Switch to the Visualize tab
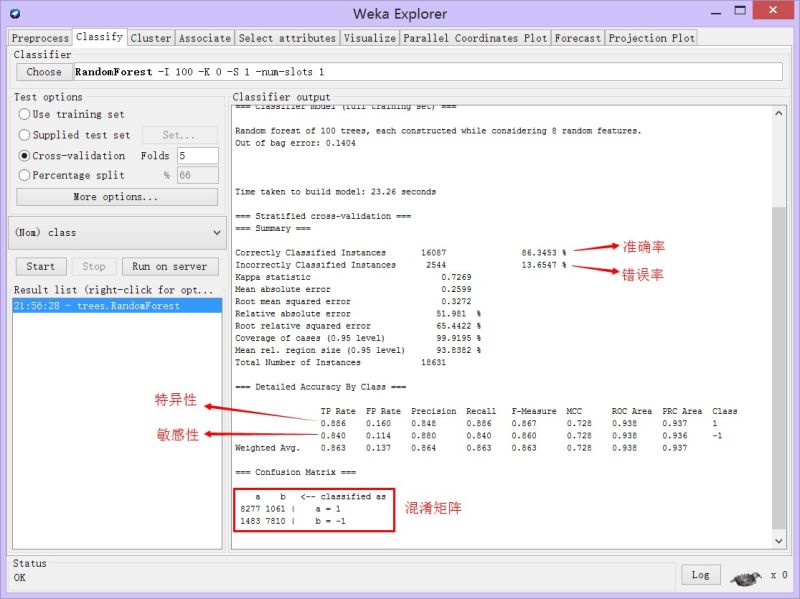 [369, 37]
